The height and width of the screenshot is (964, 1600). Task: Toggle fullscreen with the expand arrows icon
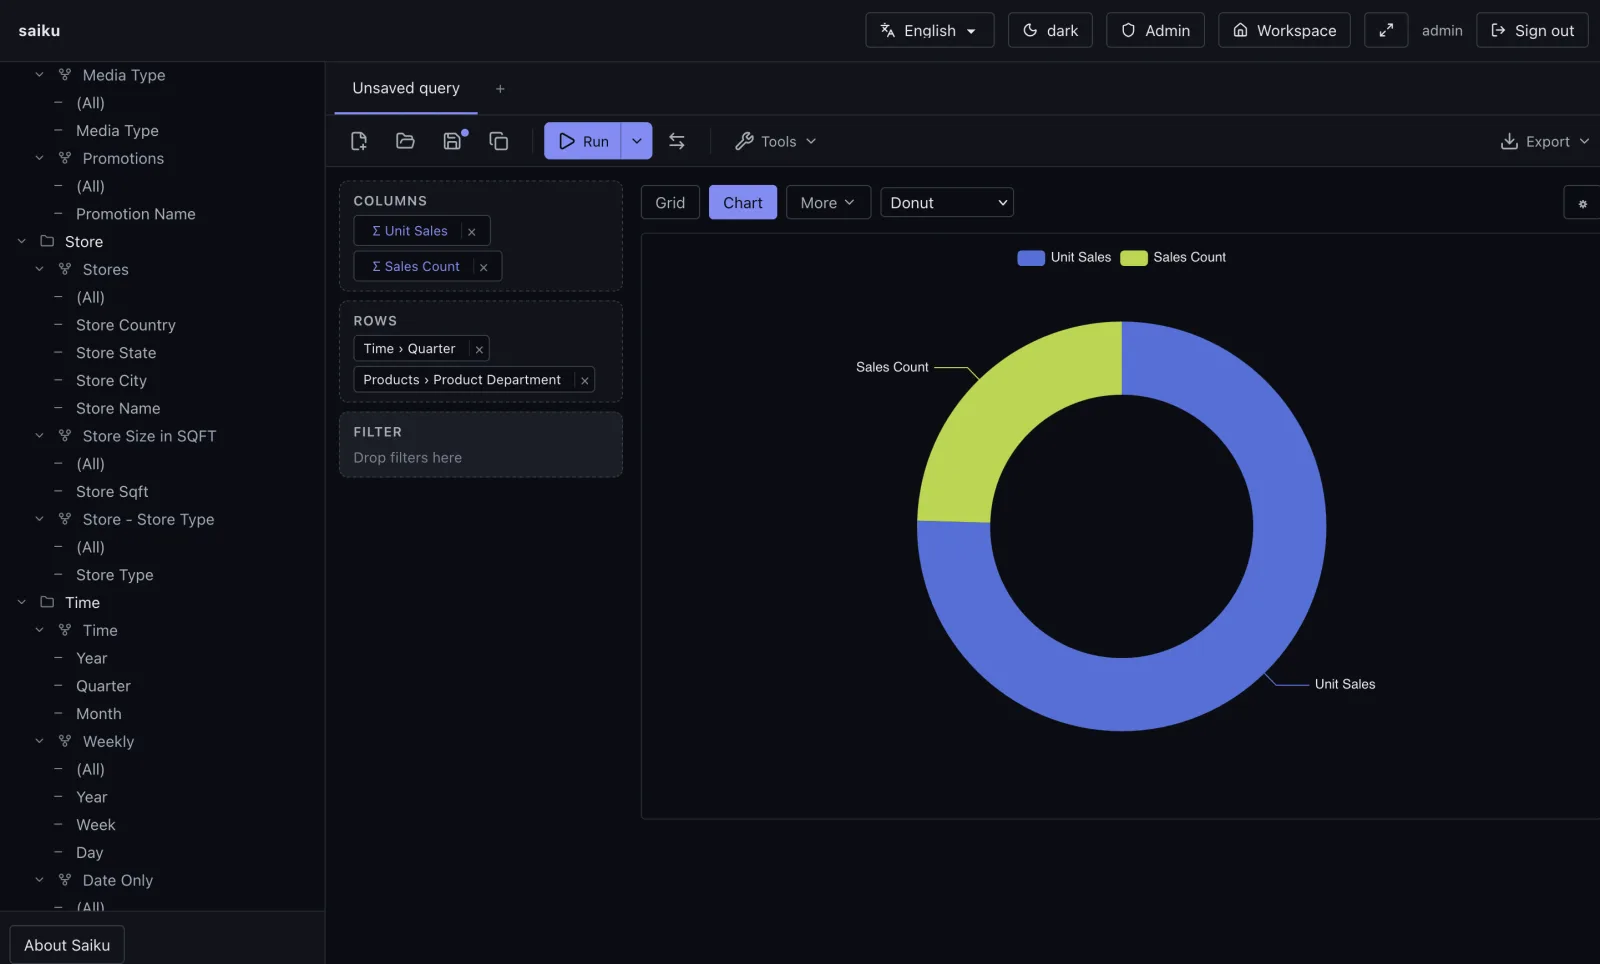(1386, 30)
